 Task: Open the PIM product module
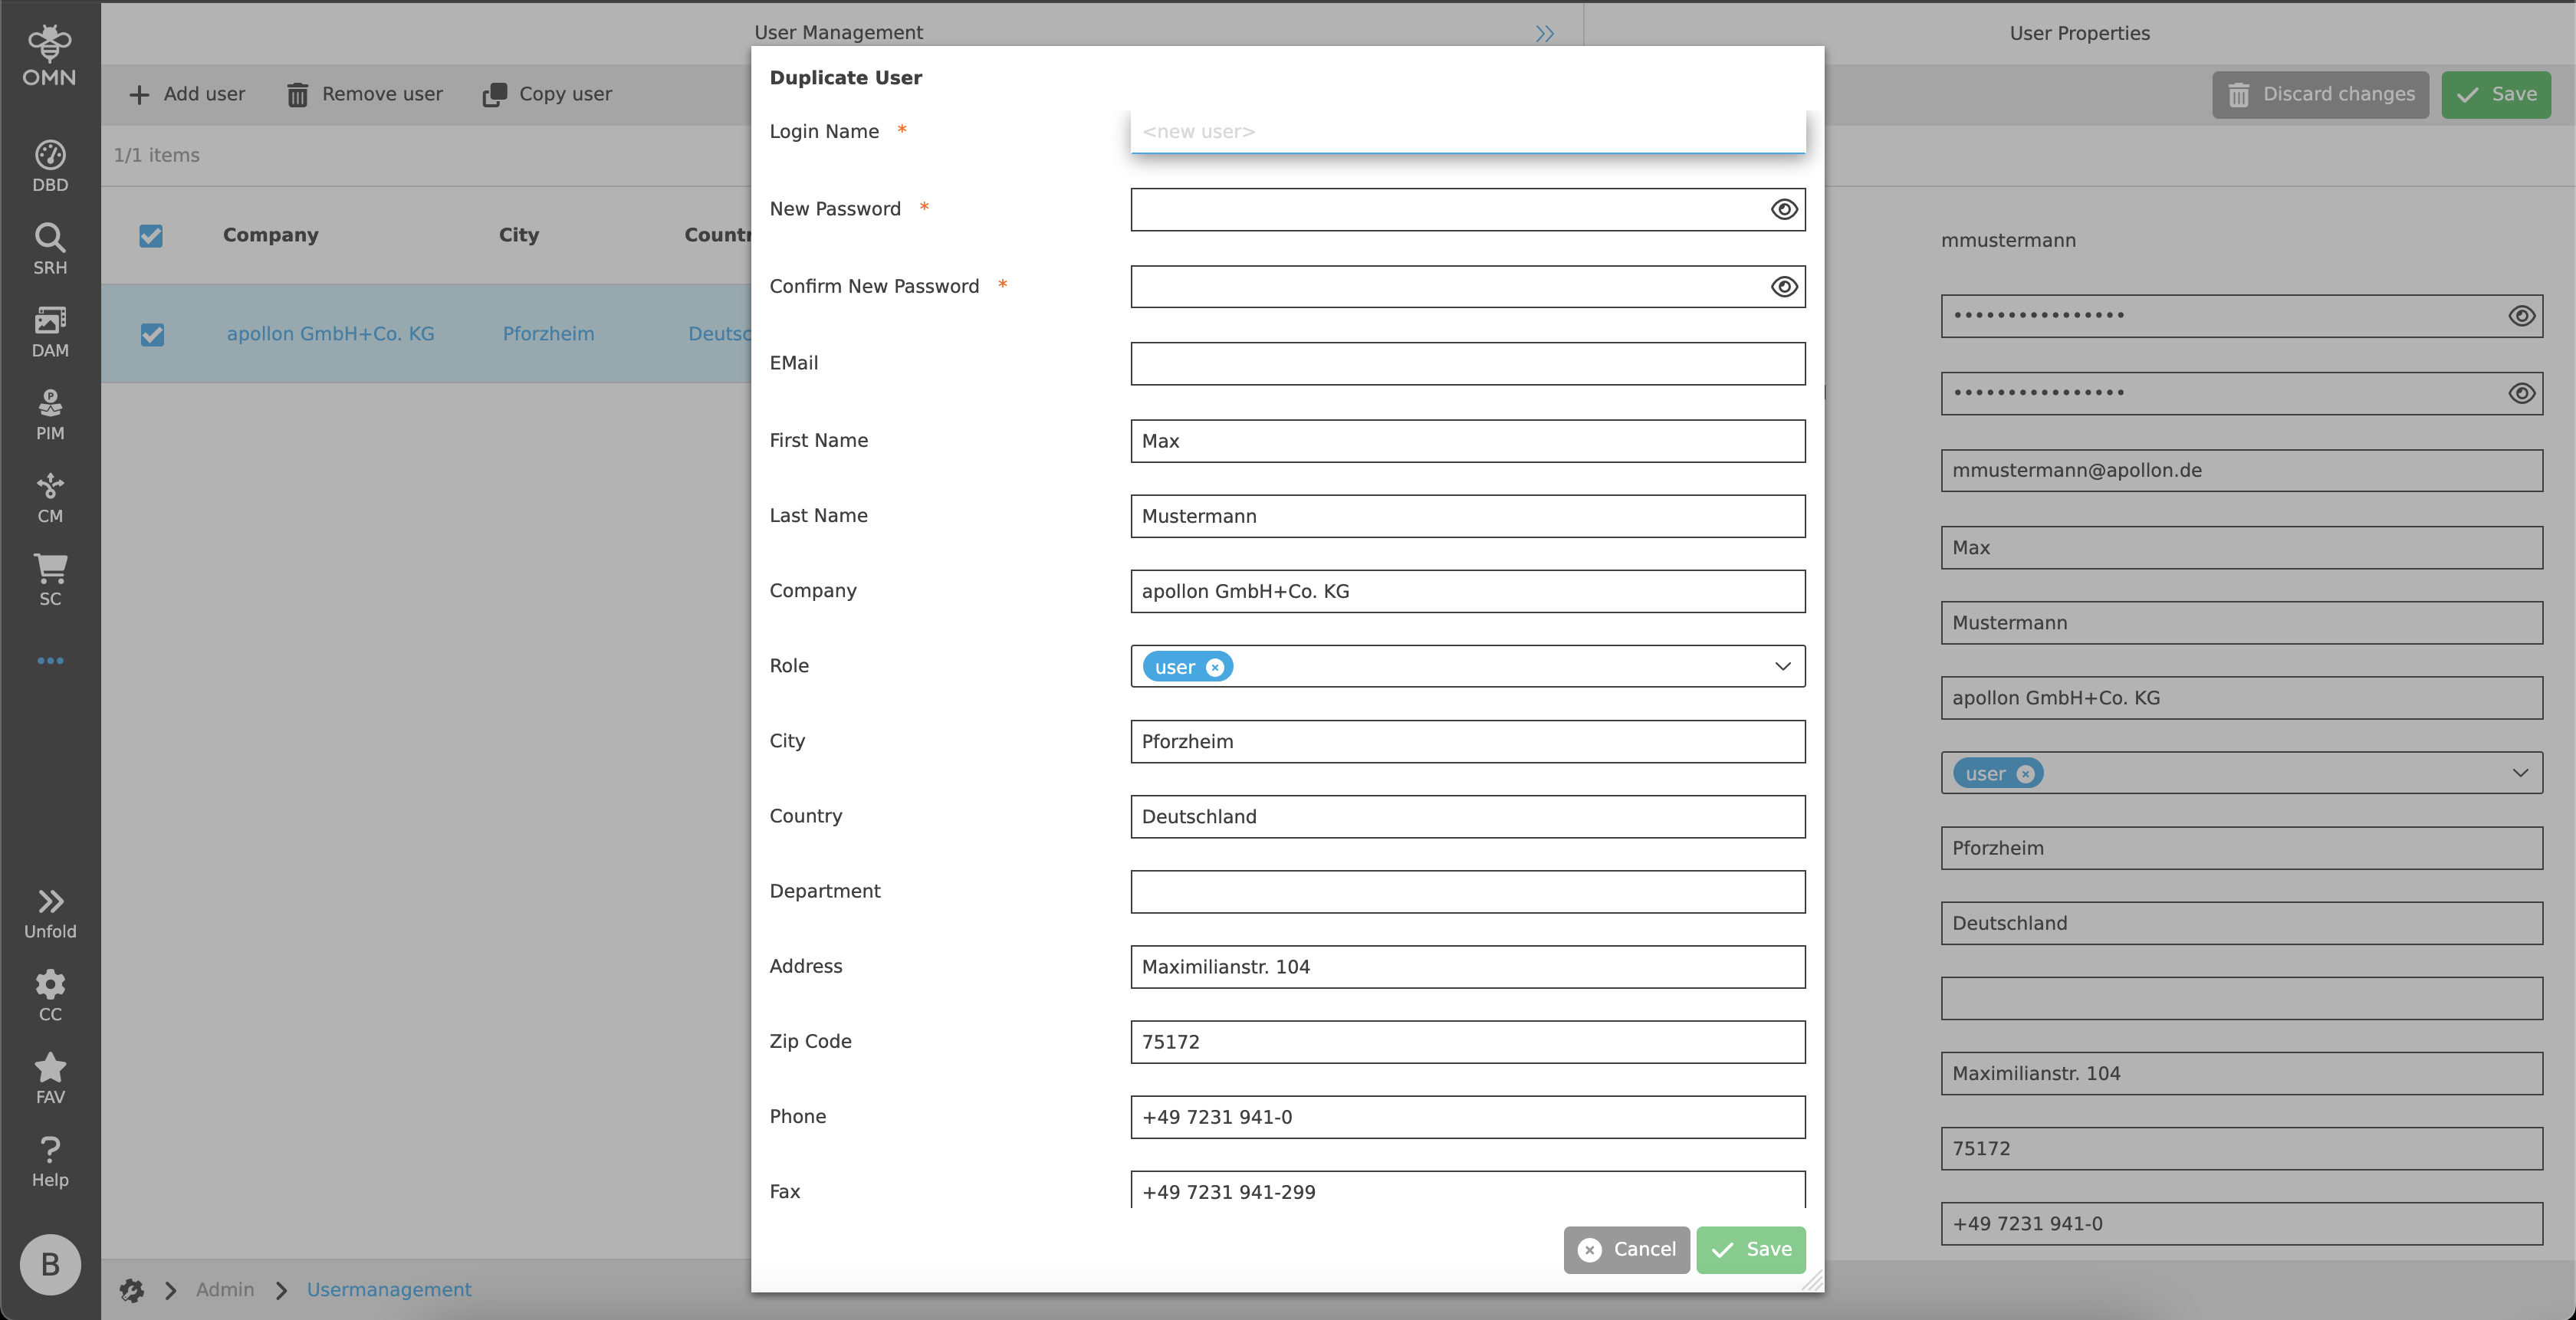[50, 414]
